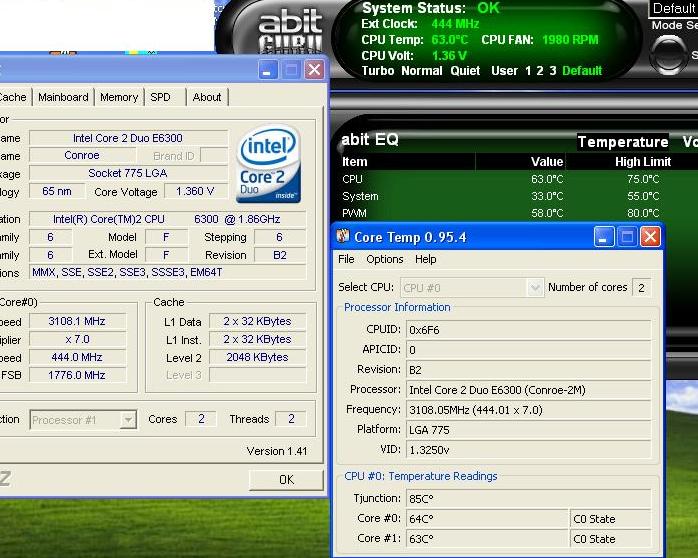Click the abit Guru round knob
The image size is (698, 558).
668,55
